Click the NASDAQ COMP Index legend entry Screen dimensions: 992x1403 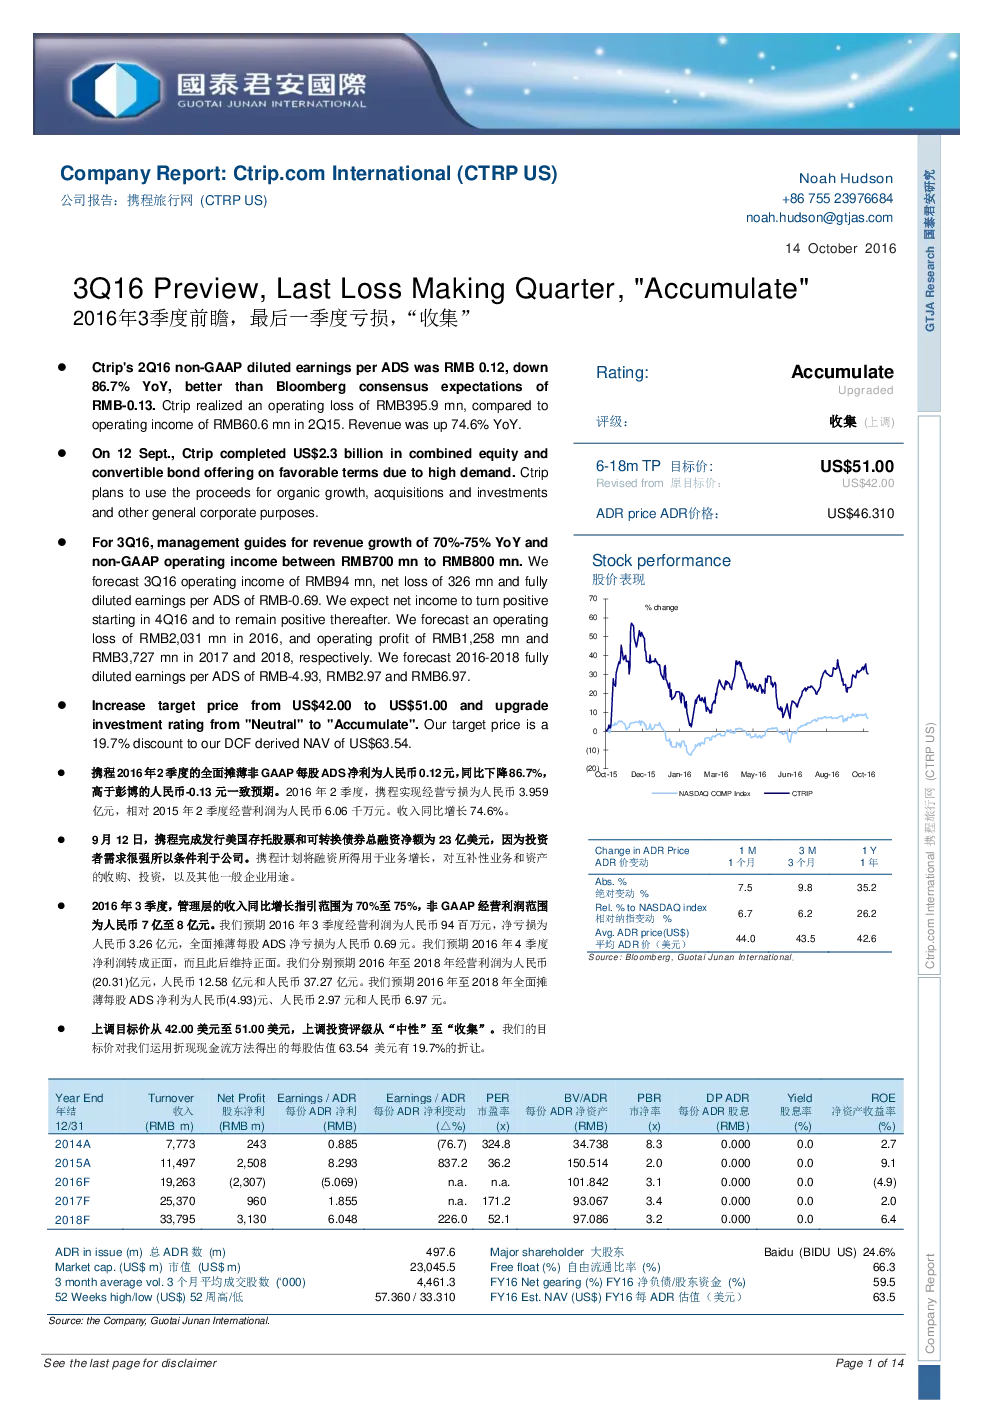[701, 793]
